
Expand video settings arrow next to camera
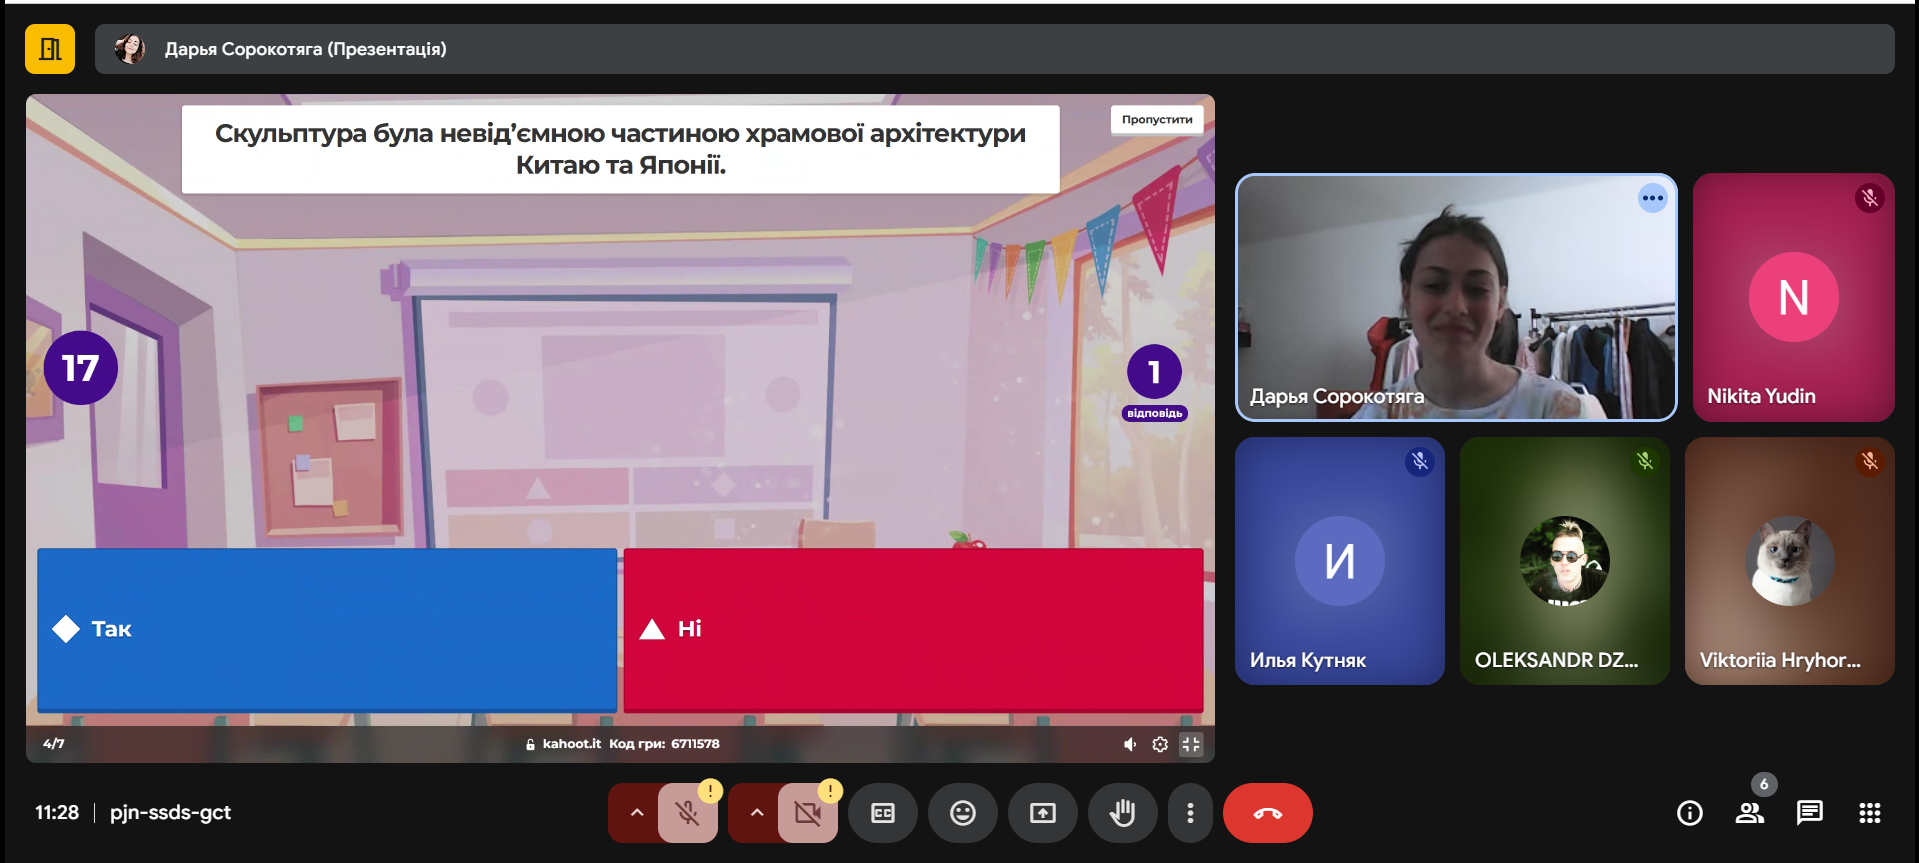(756, 813)
